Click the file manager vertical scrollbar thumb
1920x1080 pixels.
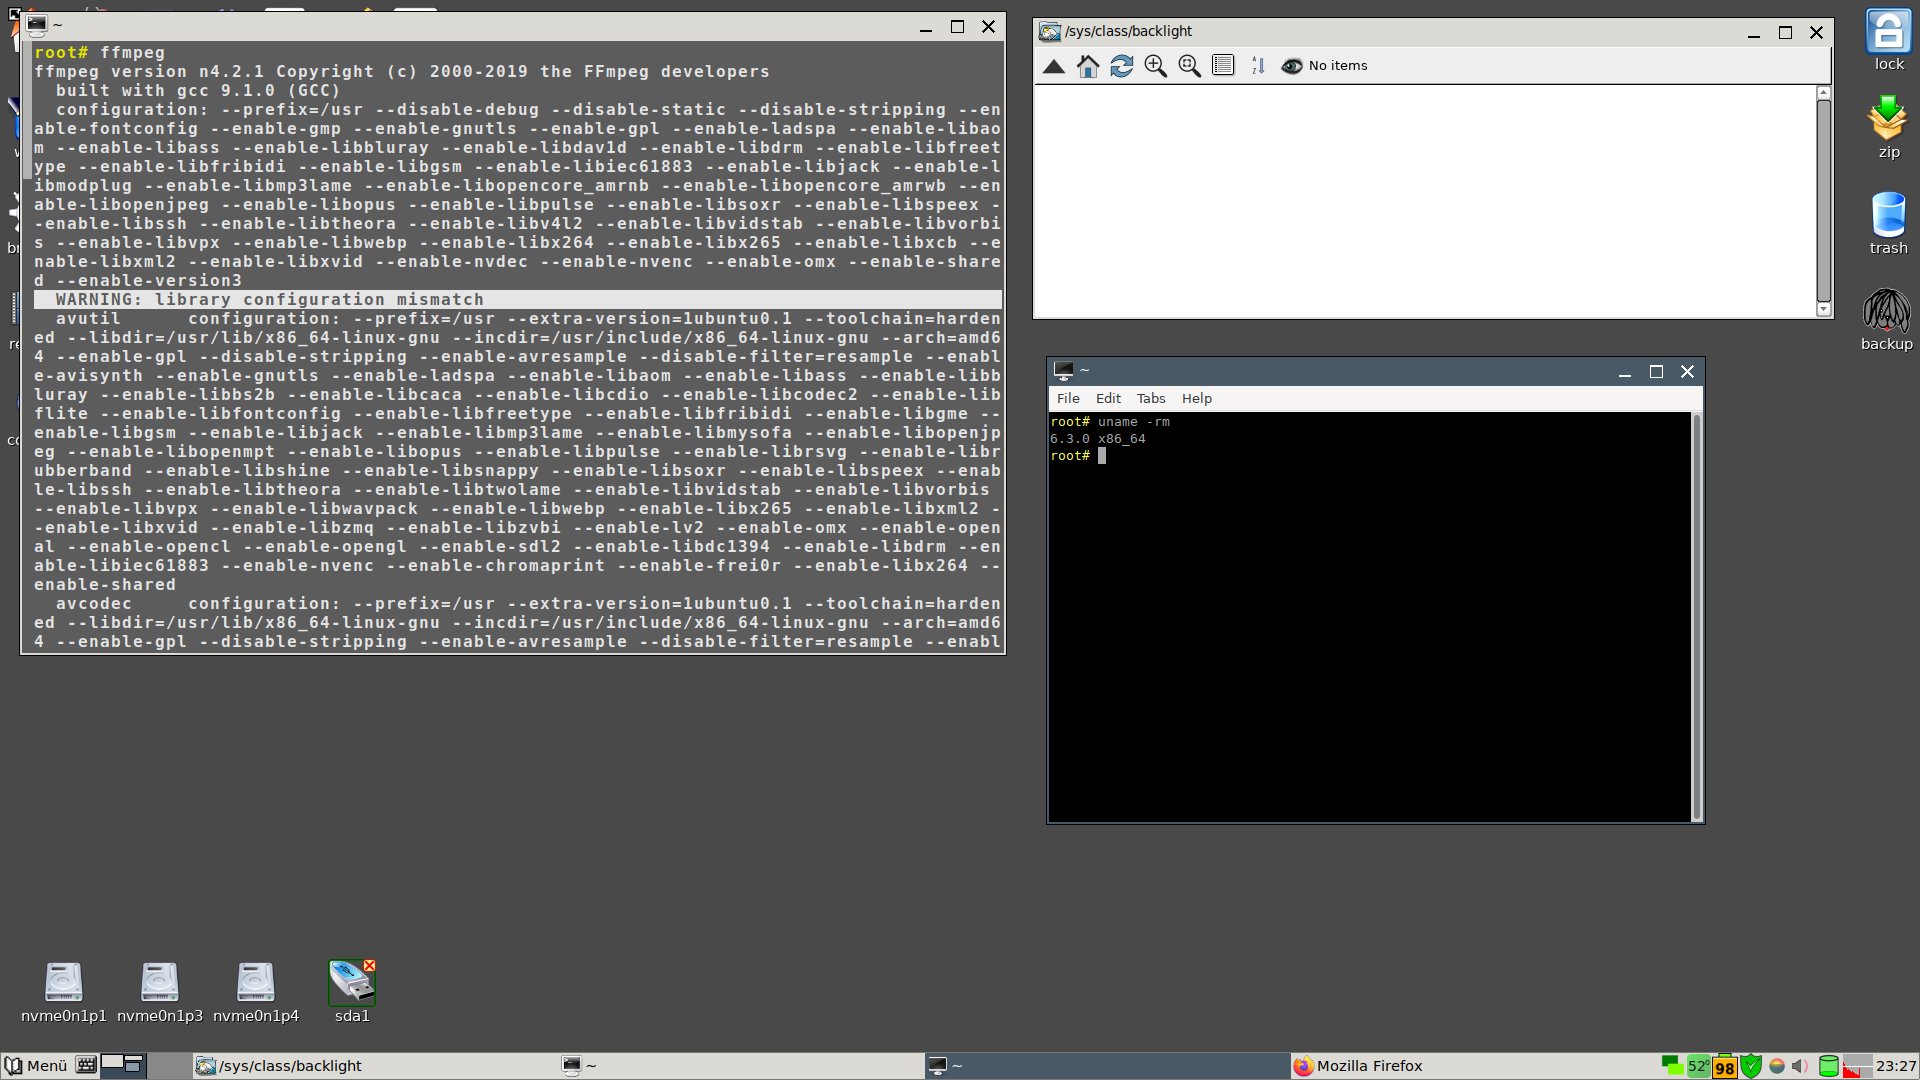[x=1824, y=200]
